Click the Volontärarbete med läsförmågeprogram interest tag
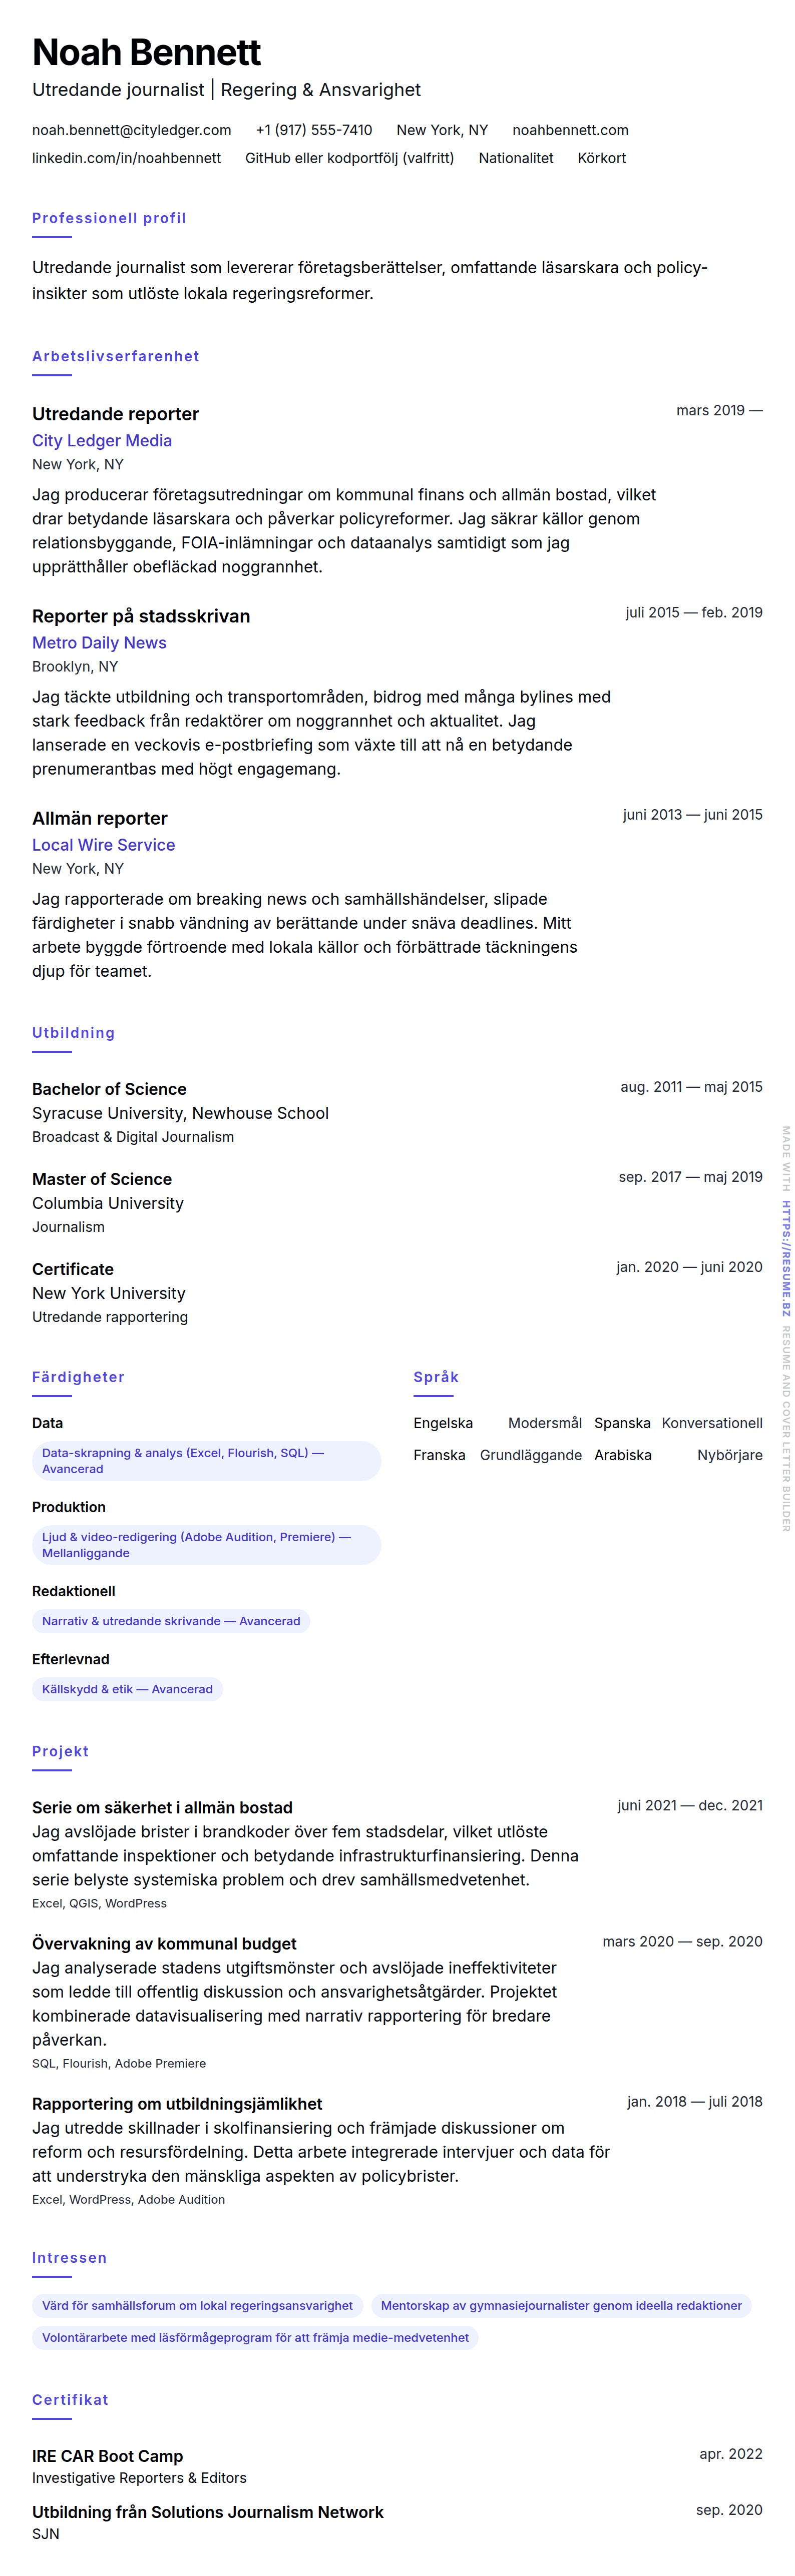This screenshot has height=2576, width=795. (x=255, y=2338)
